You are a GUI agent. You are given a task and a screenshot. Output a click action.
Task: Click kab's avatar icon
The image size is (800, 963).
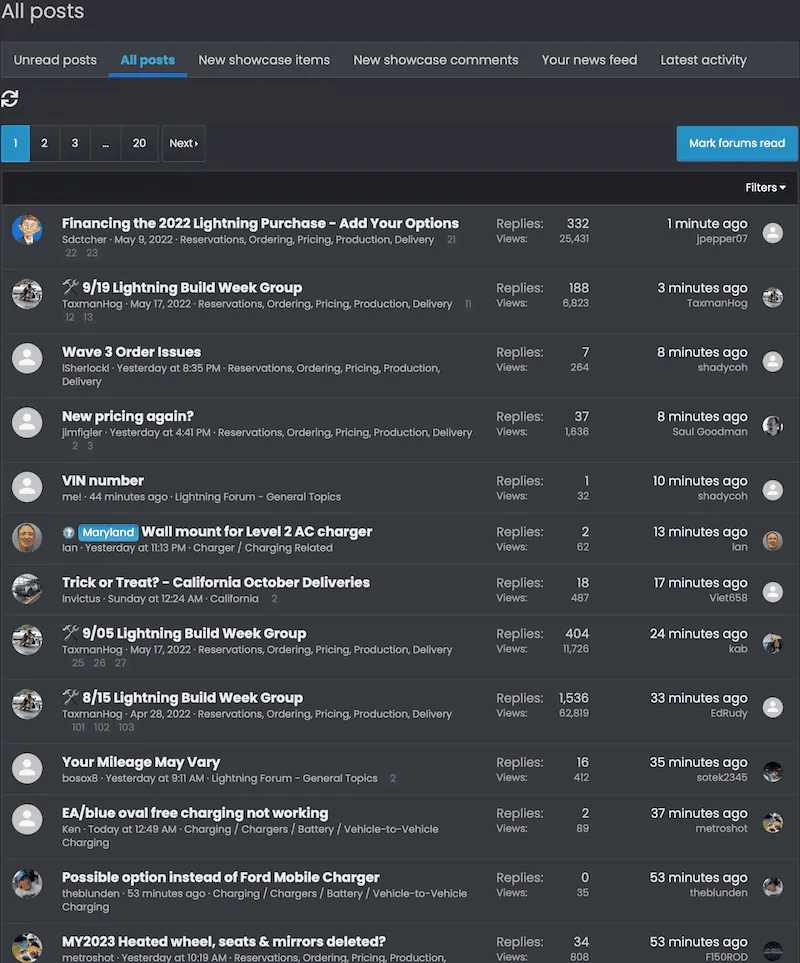772,644
